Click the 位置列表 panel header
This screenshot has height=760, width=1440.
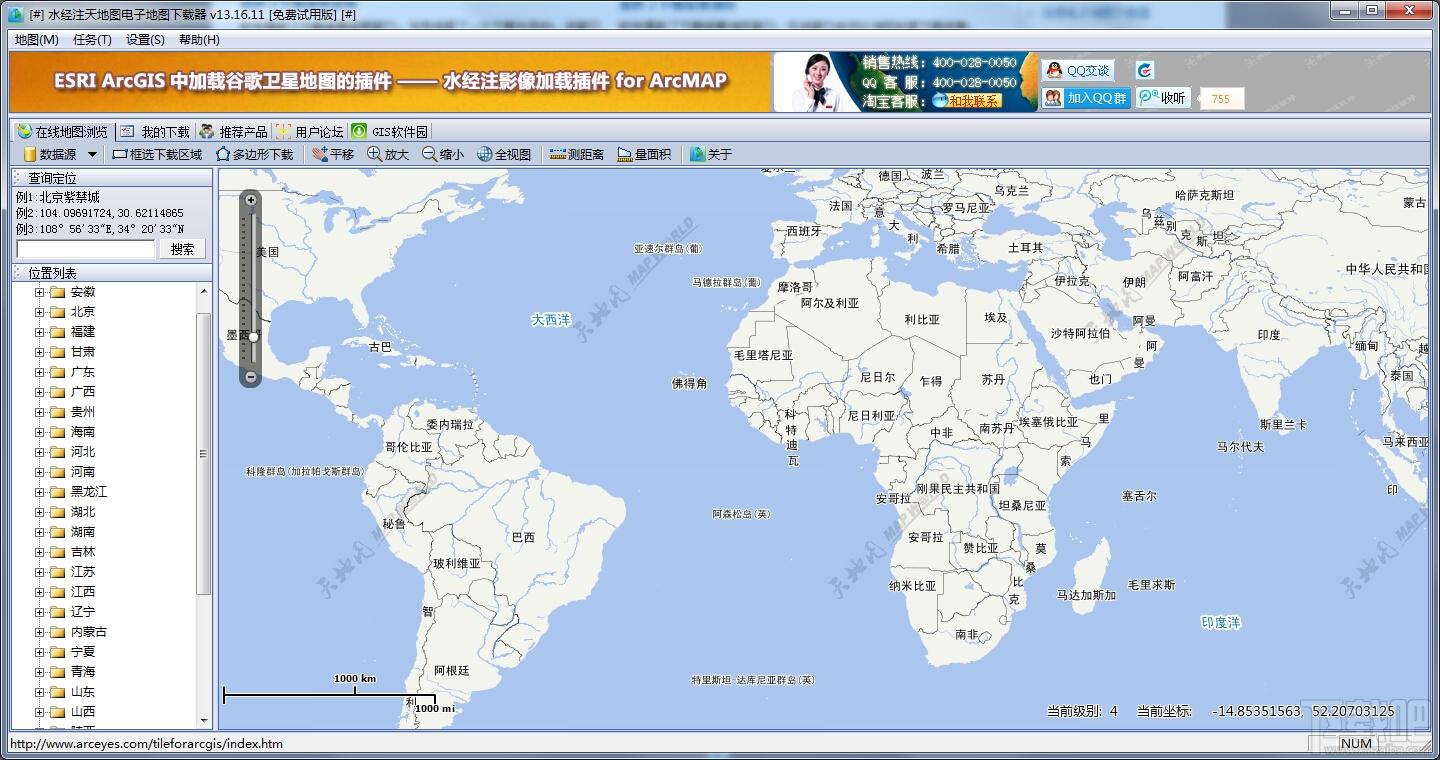pyautogui.click(x=111, y=273)
